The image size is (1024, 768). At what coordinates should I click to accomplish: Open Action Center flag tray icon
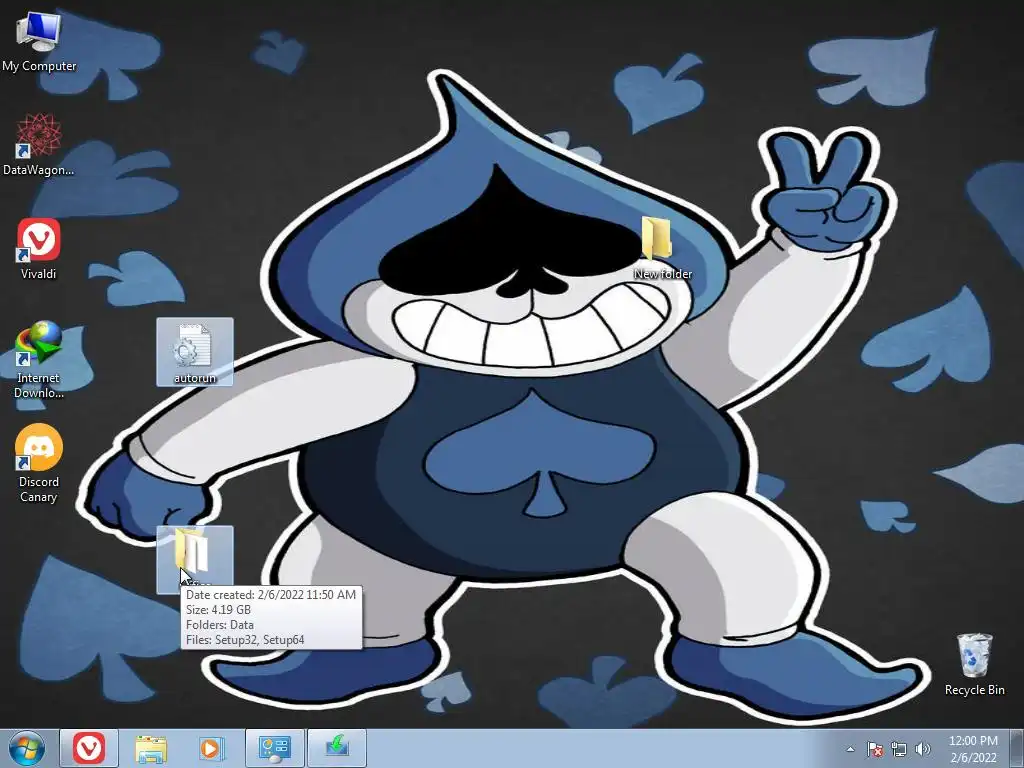874,749
